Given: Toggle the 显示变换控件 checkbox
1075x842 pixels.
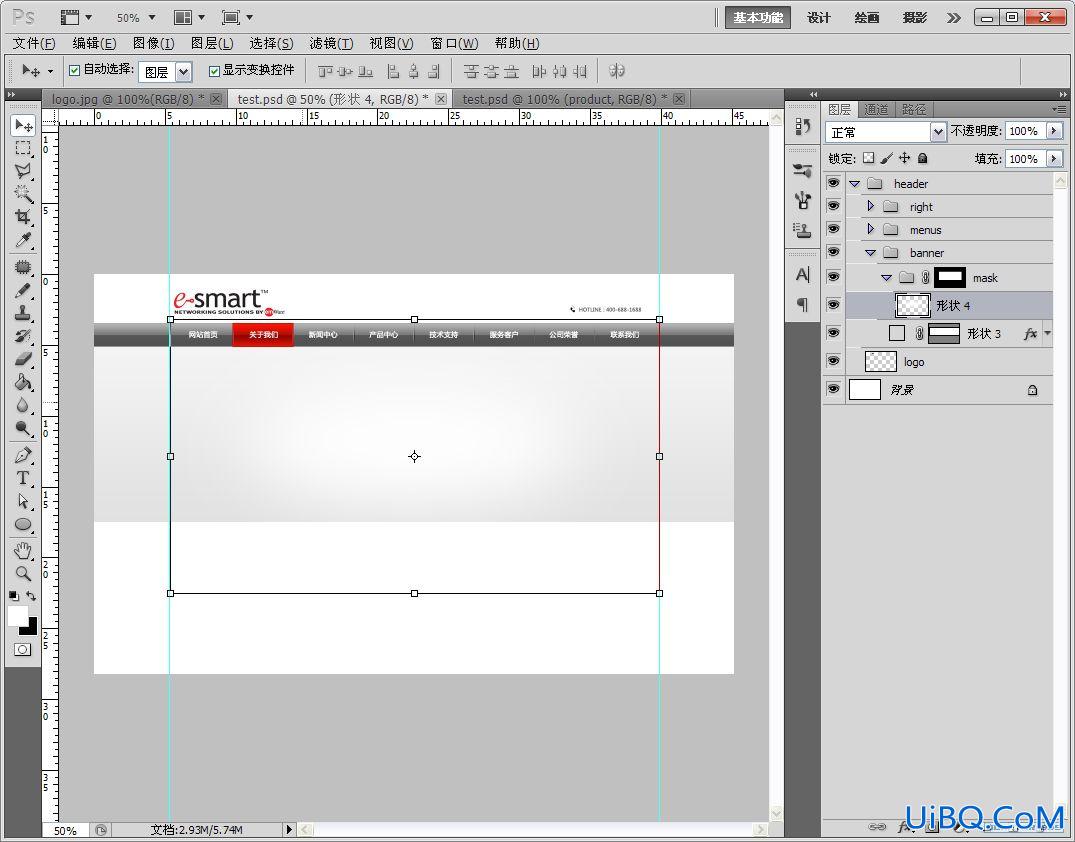Looking at the screenshot, I should coord(214,71).
